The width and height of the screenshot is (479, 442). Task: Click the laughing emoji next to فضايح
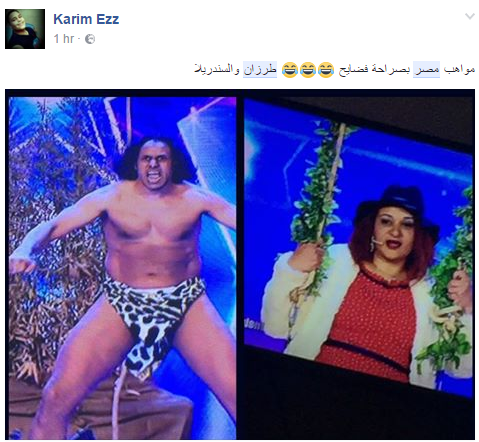point(326,70)
